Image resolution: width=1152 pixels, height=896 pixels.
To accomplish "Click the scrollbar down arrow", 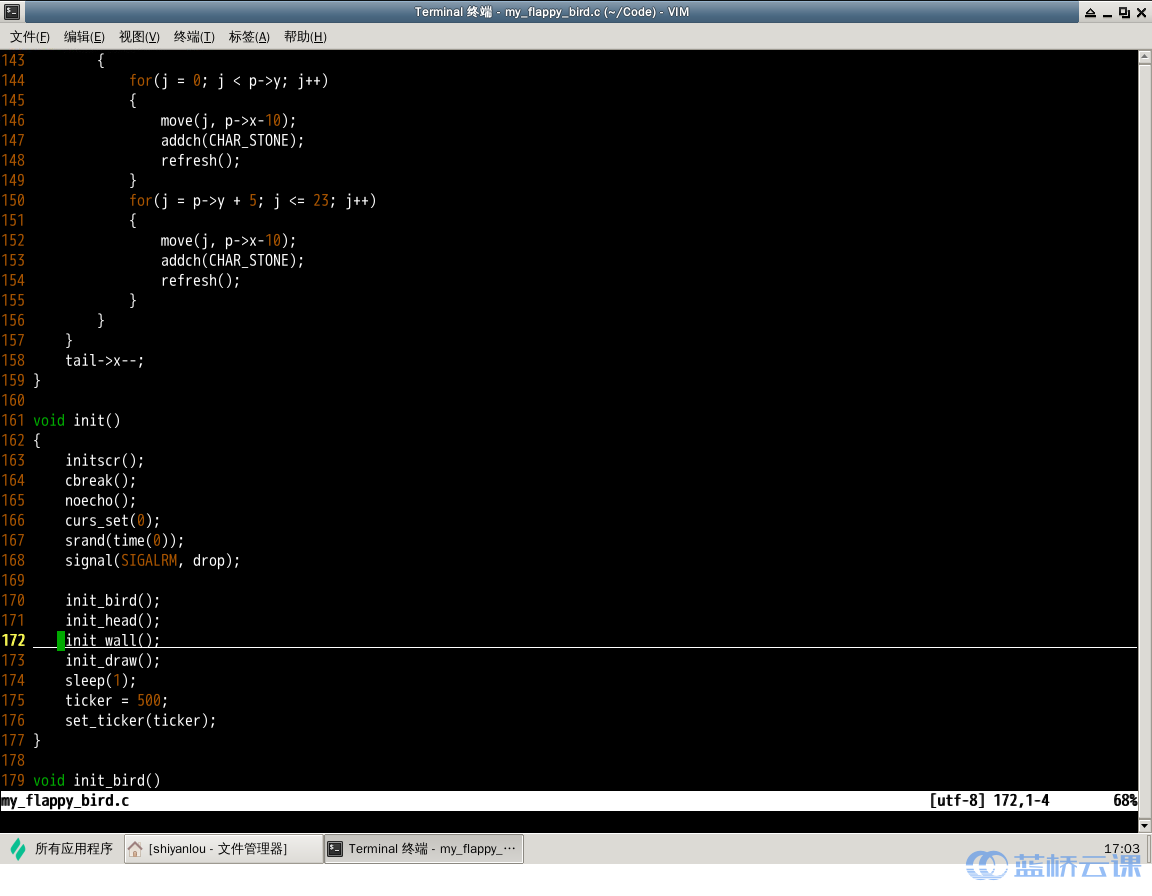I will coord(1145,825).
